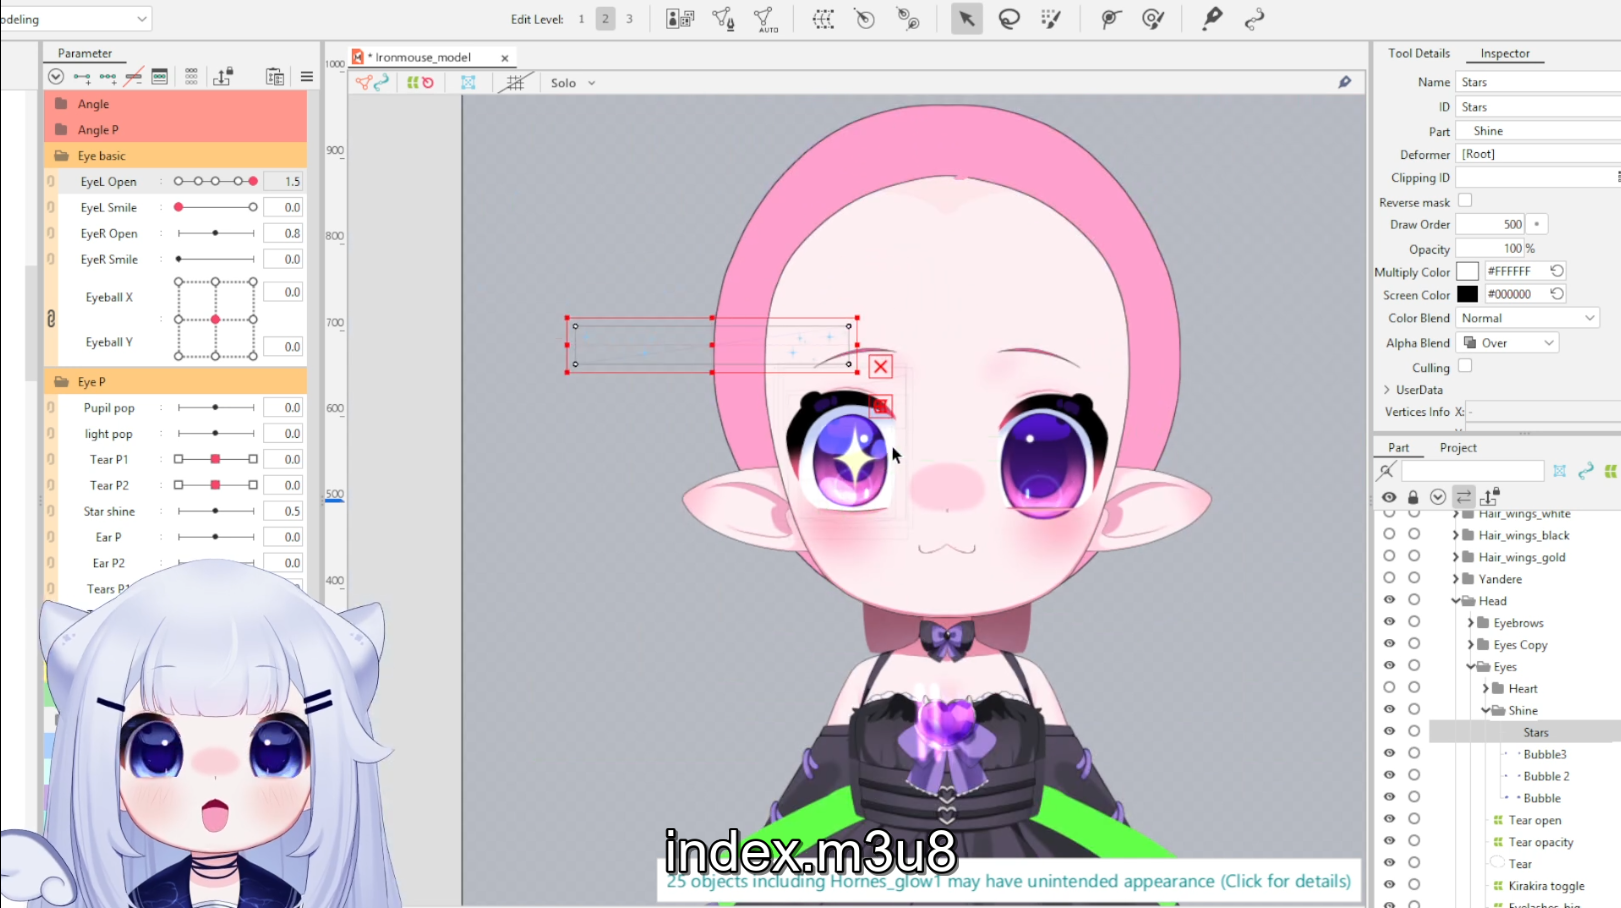Expand the UserData section
Image resolution: width=1621 pixels, height=908 pixels.
(x=1387, y=390)
